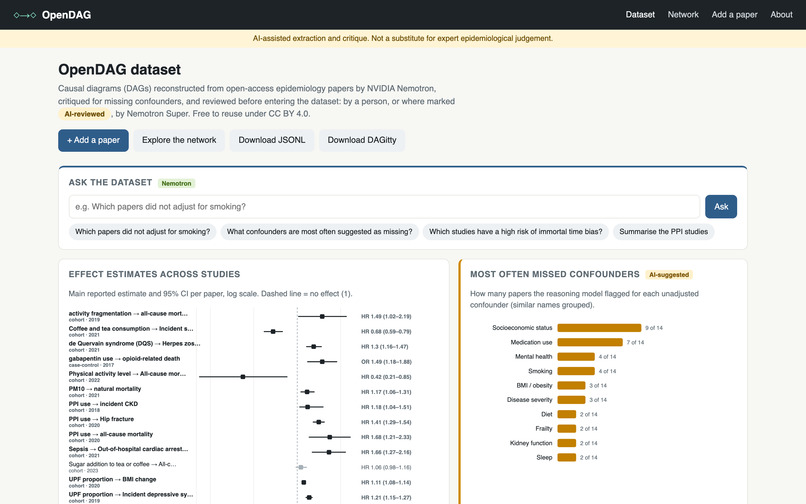
Task: Click the Sleep confounder bar
Action: click(x=567, y=457)
